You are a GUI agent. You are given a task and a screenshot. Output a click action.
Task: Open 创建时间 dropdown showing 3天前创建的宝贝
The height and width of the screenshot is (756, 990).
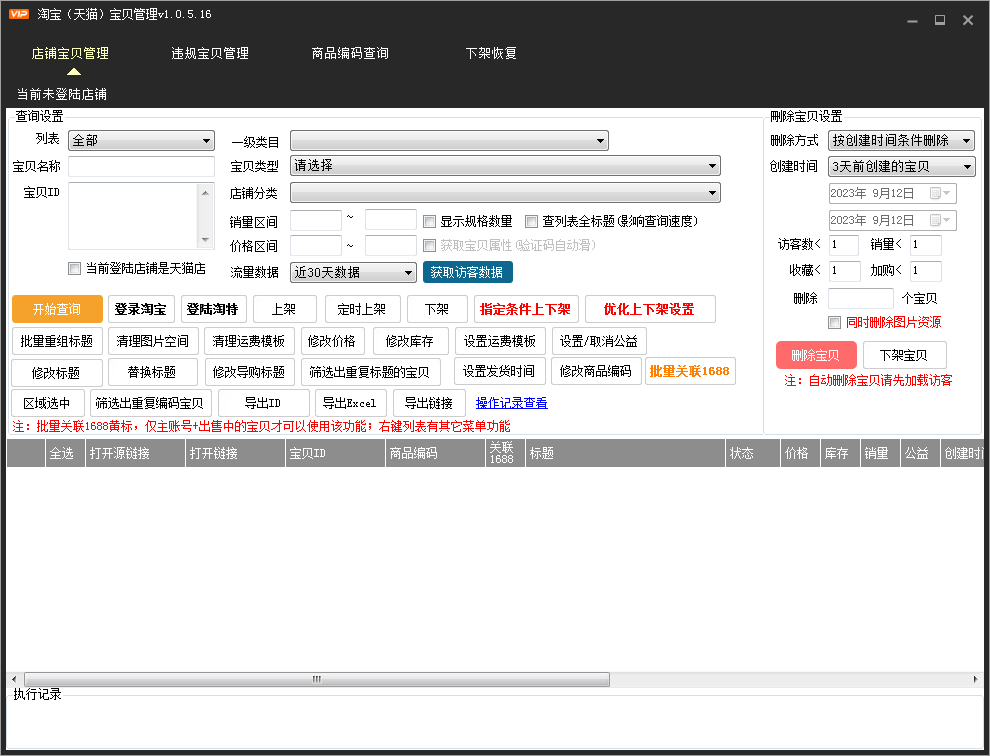[902, 166]
